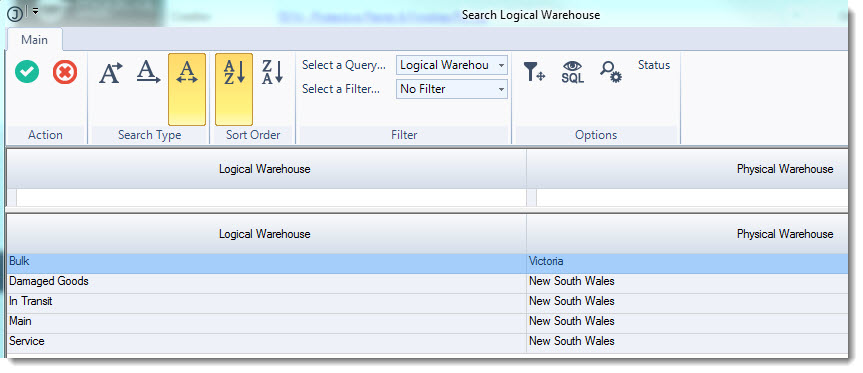Screen dimensions: 863x373
Task: Cancel search with the red X icon
Action: coord(65,72)
